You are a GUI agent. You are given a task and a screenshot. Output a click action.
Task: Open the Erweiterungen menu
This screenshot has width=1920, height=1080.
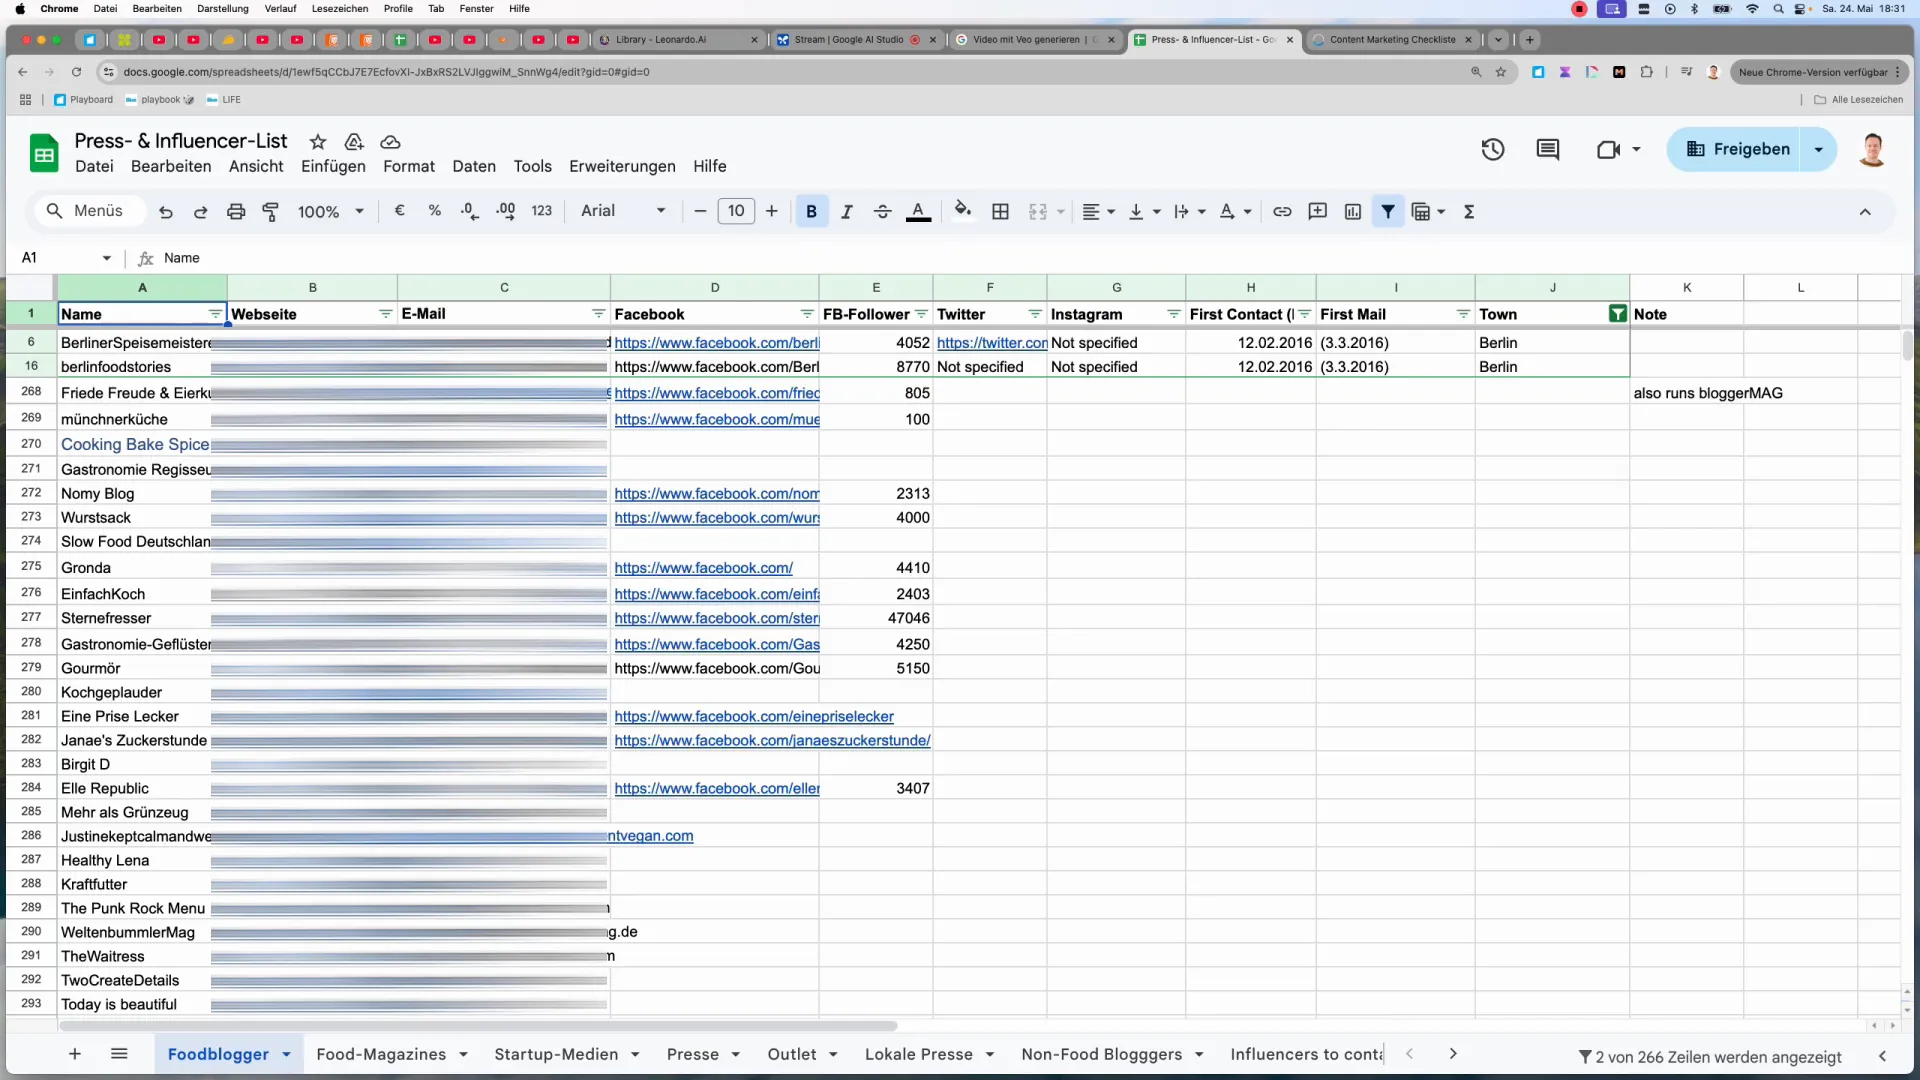(622, 167)
